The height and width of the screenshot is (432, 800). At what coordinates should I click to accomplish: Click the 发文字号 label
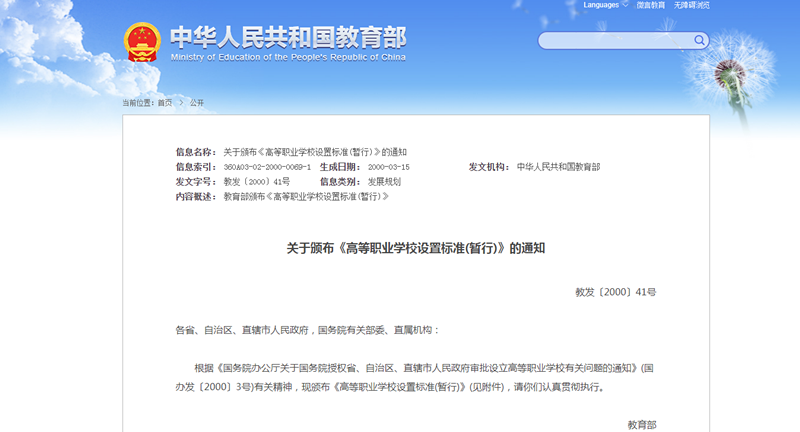tap(196, 182)
